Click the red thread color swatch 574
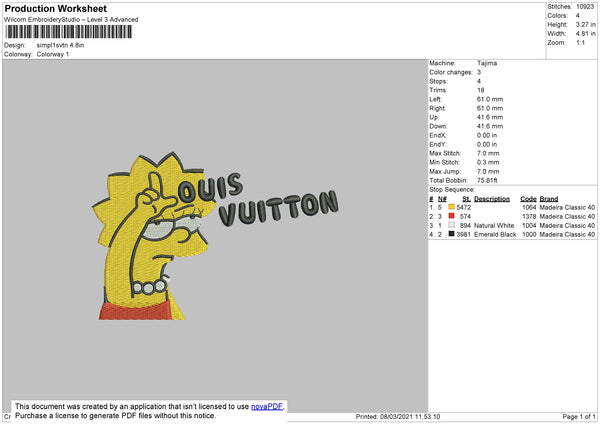Image resolution: width=600 pixels, height=424 pixels. 452,216
